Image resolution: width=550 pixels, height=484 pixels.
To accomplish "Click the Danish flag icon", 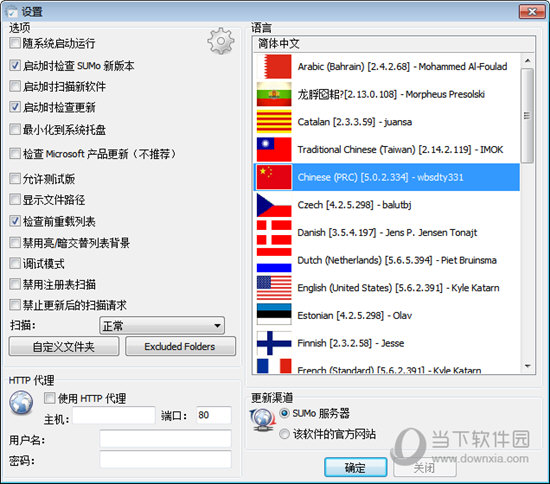I will tap(274, 233).
